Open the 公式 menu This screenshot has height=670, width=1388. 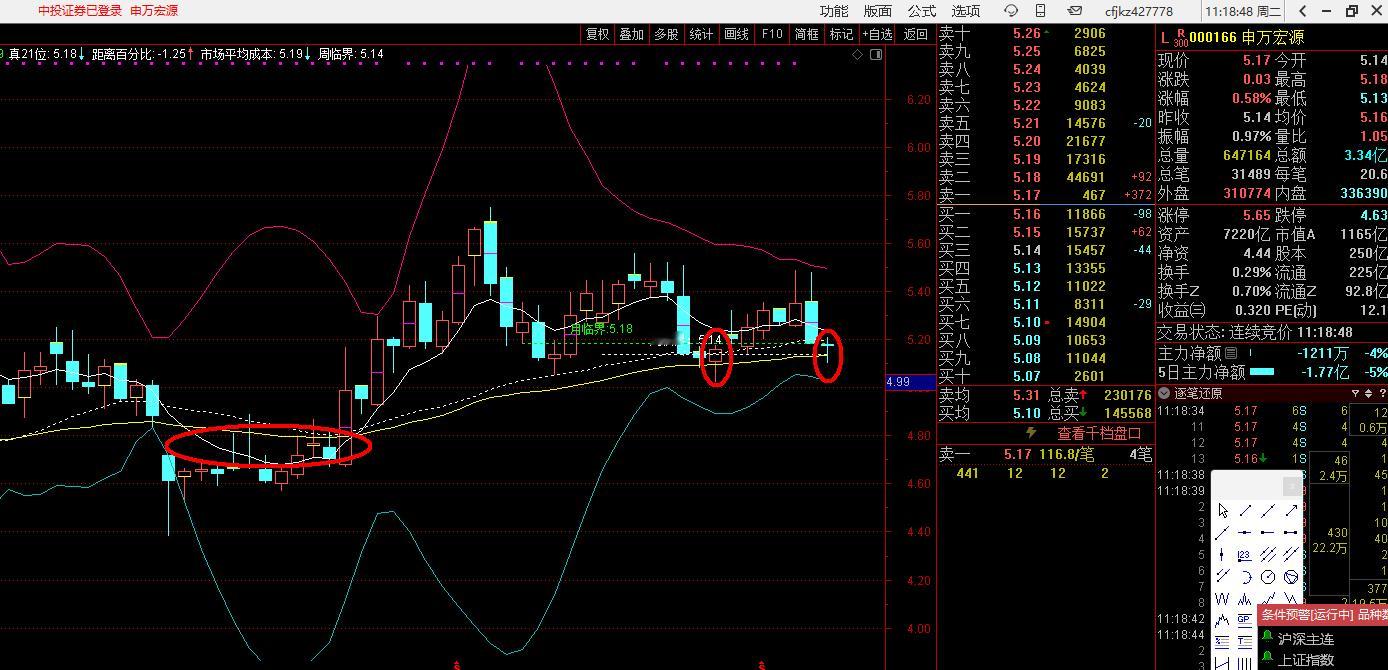pos(922,11)
